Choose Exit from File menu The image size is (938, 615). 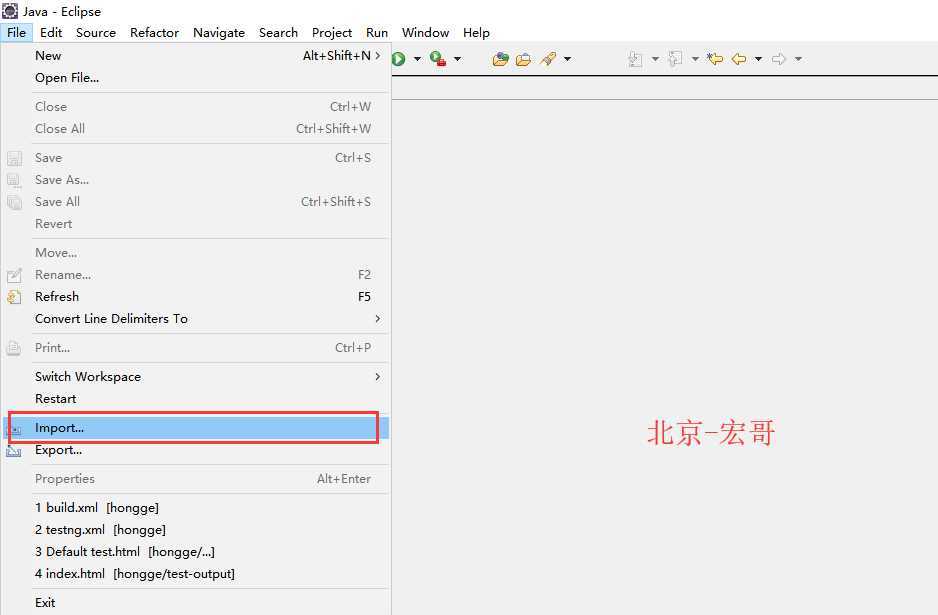pos(196,603)
